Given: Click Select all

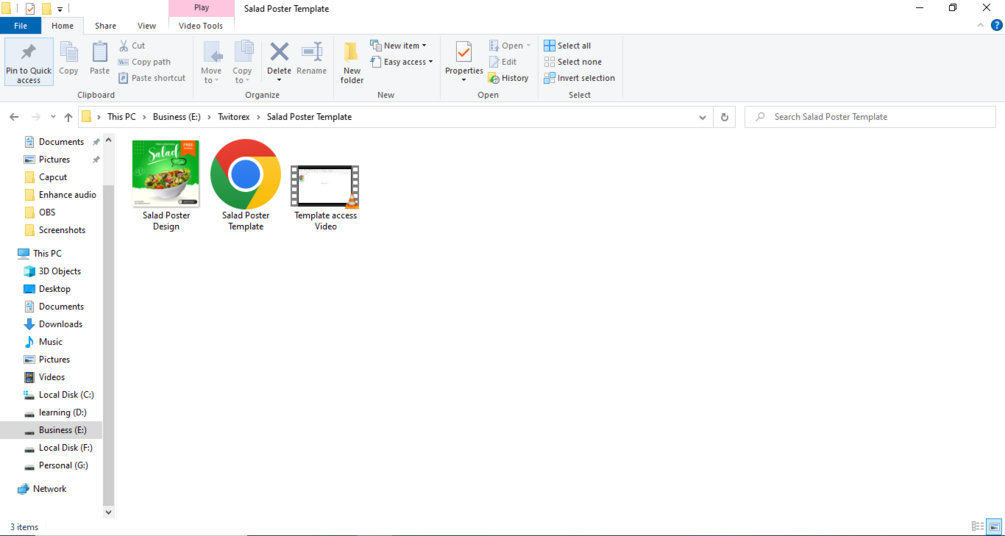Looking at the screenshot, I should pos(567,46).
